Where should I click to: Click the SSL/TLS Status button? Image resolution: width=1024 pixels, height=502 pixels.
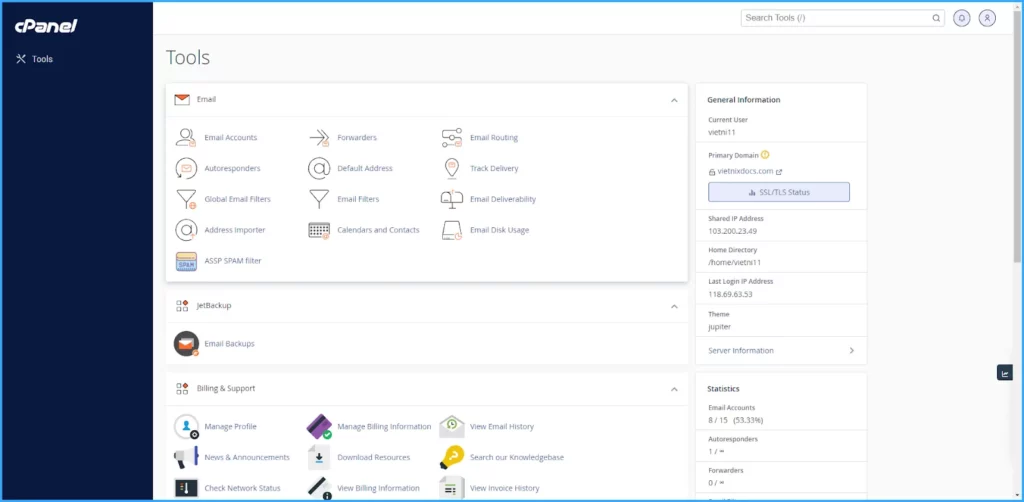pyautogui.click(x=778, y=192)
